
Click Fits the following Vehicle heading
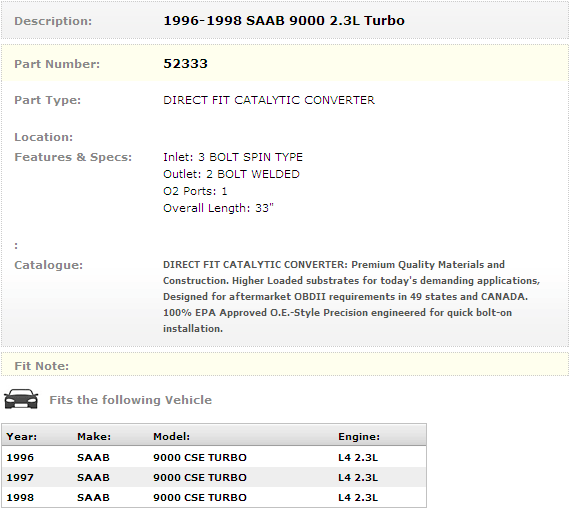coord(131,400)
